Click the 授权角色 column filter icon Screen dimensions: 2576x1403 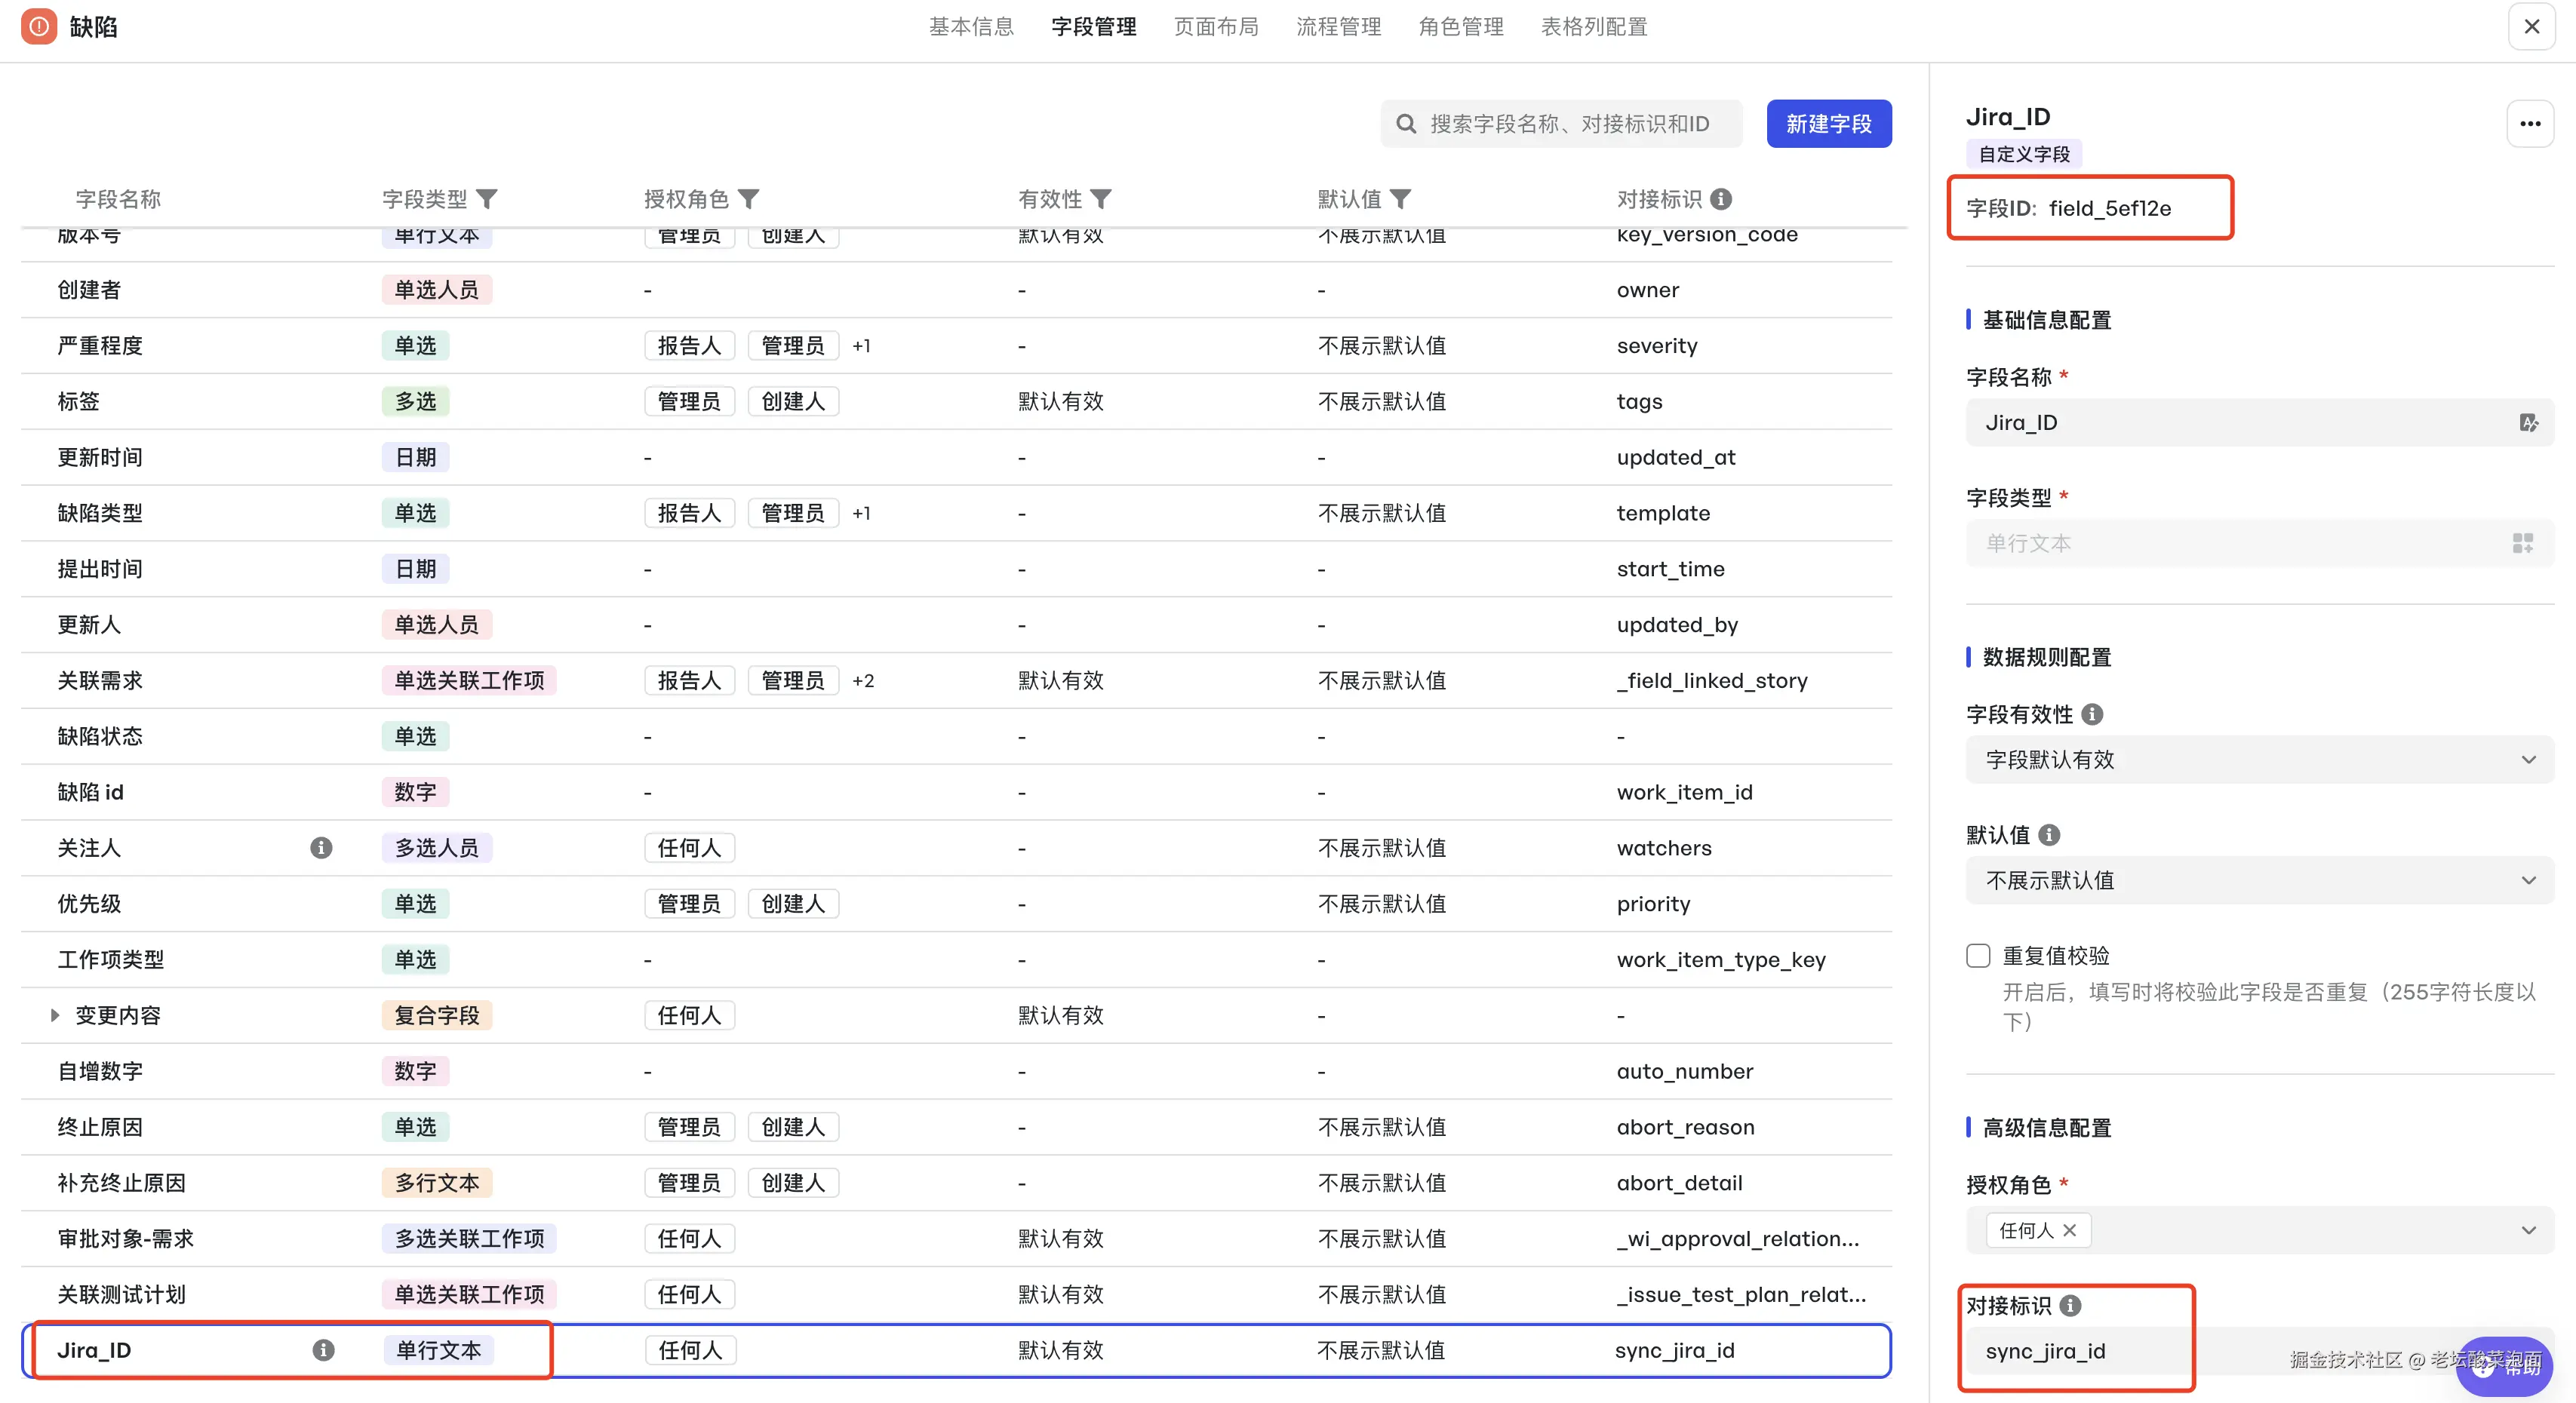748,199
